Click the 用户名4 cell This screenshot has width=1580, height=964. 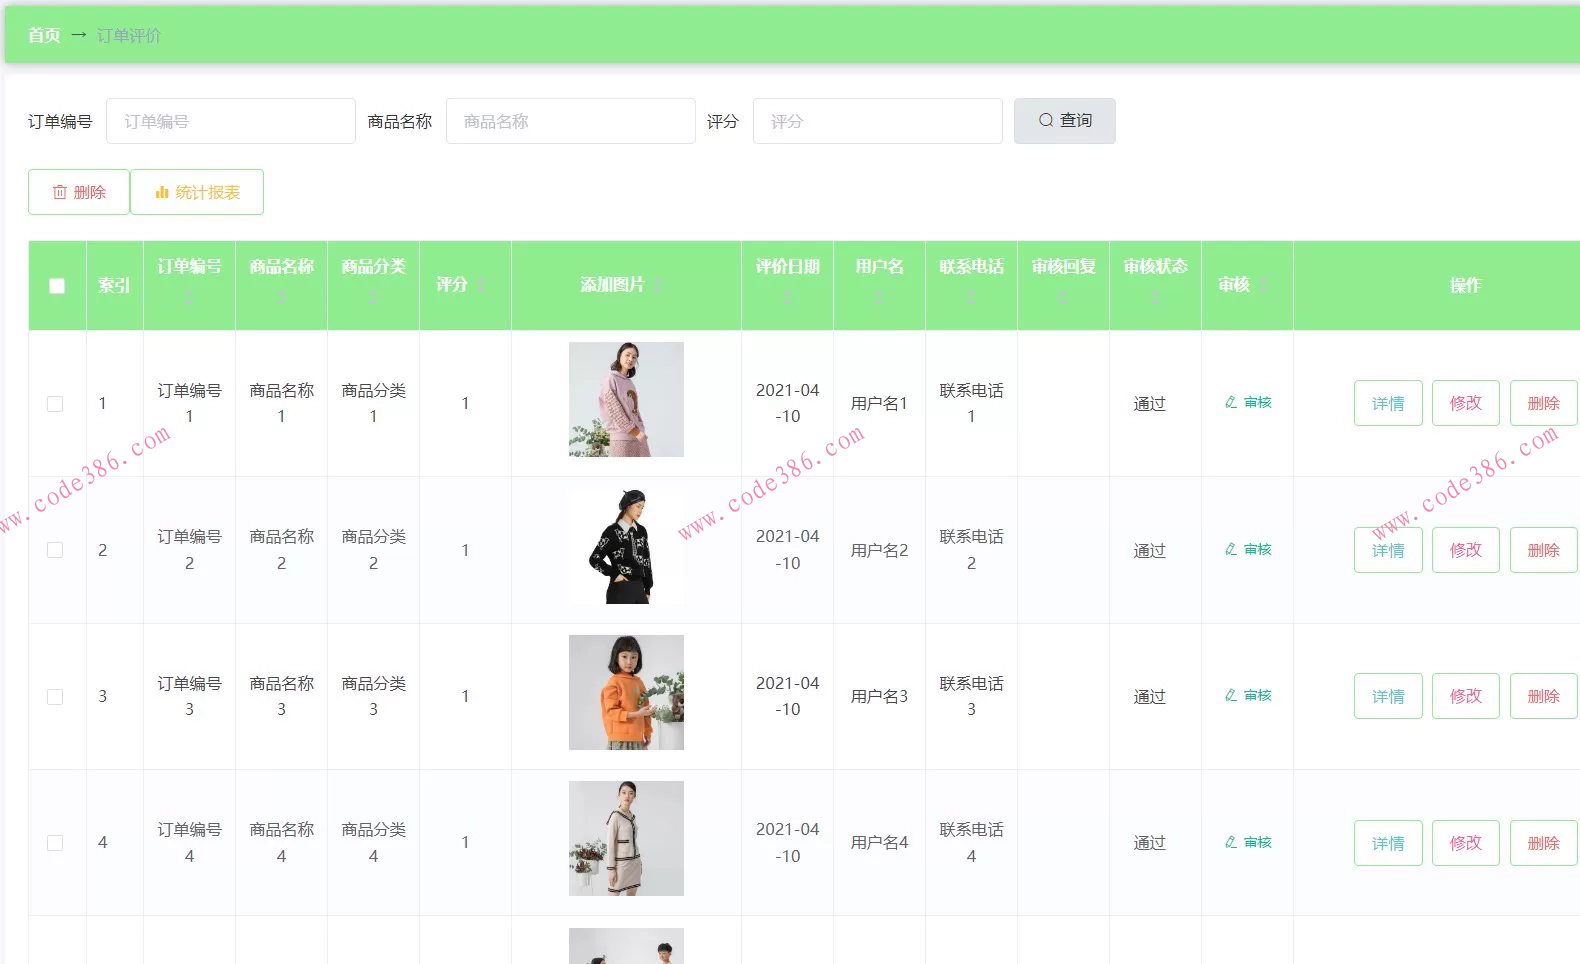(879, 843)
